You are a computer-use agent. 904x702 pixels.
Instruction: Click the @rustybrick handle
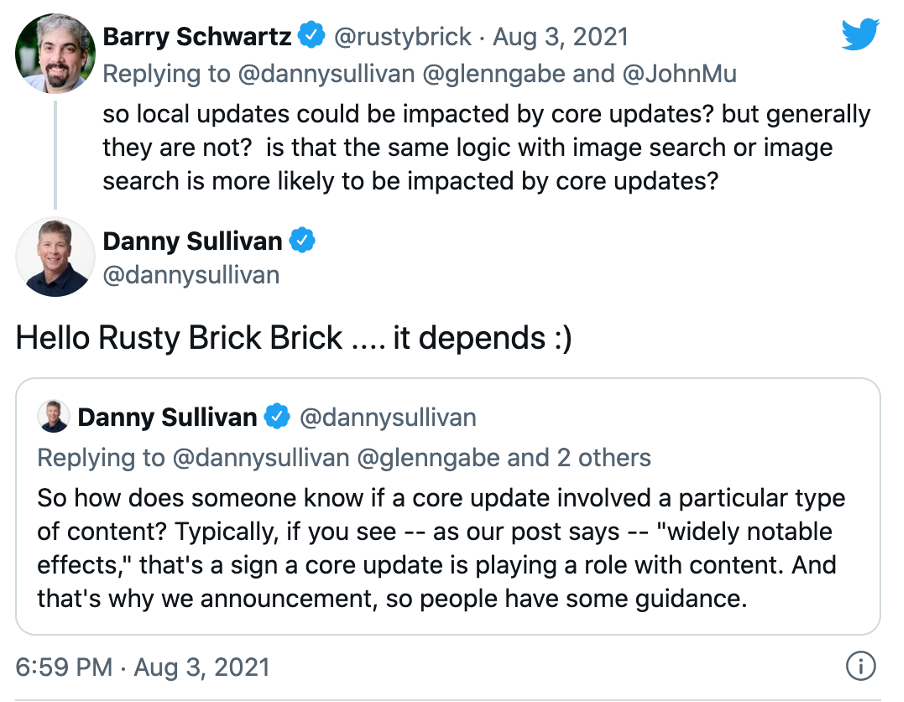402,37
